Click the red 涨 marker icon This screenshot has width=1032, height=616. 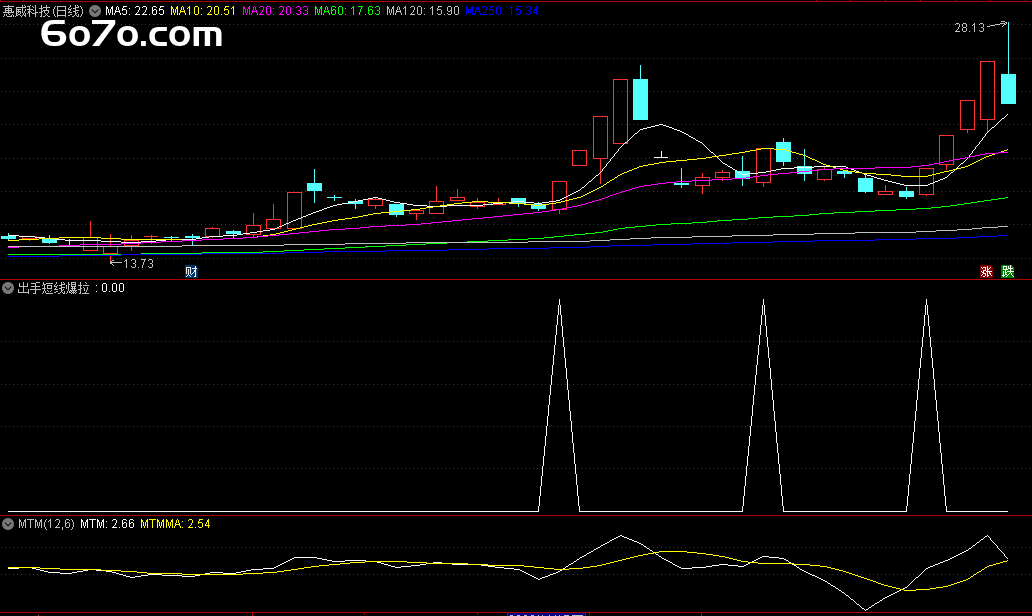(987, 272)
